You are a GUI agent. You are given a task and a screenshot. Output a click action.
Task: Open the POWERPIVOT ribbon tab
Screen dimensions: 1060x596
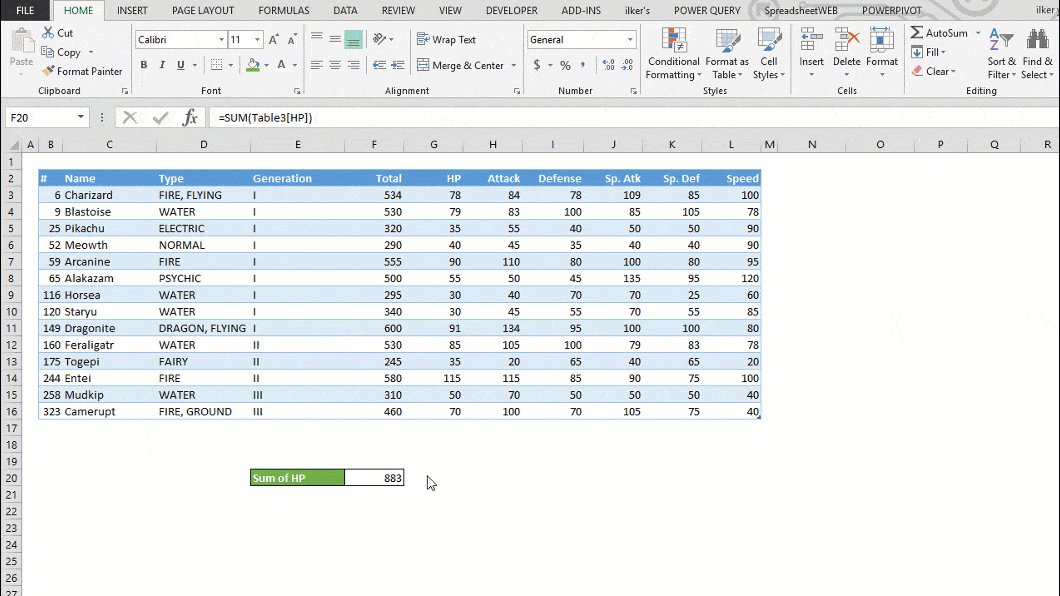pos(891,10)
